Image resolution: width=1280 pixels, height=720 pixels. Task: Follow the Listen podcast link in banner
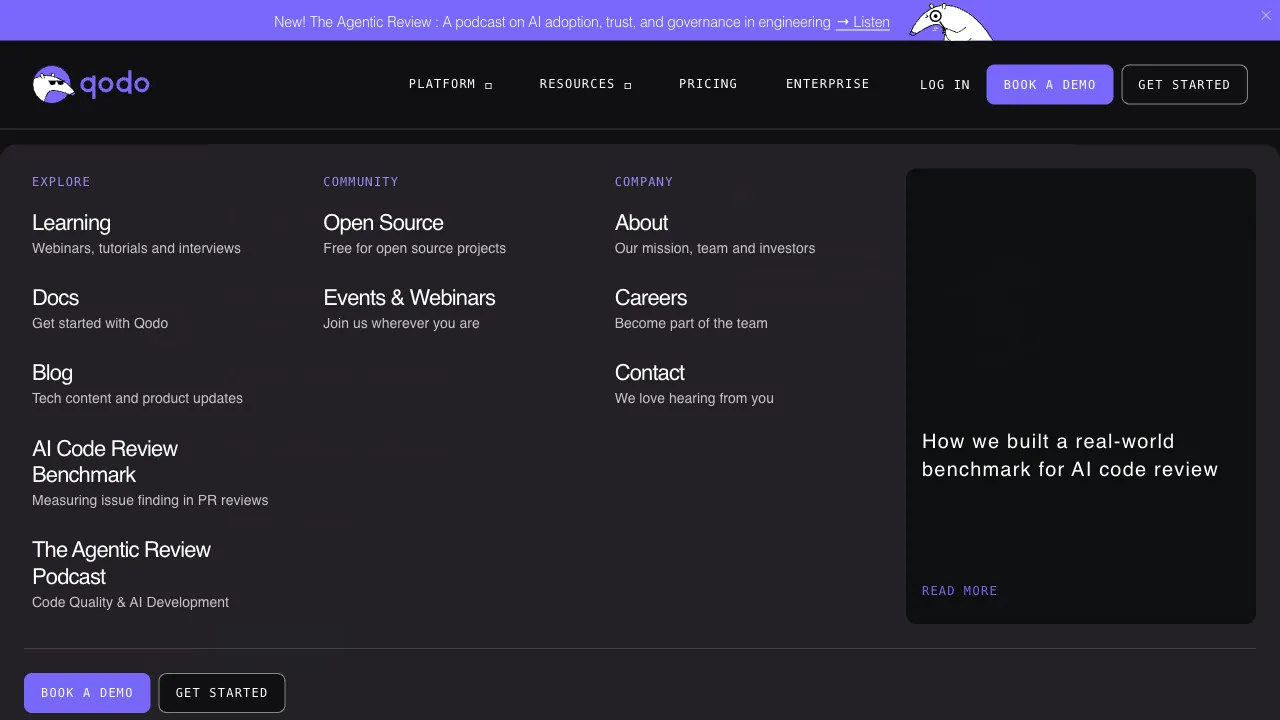tap(863, 22)
